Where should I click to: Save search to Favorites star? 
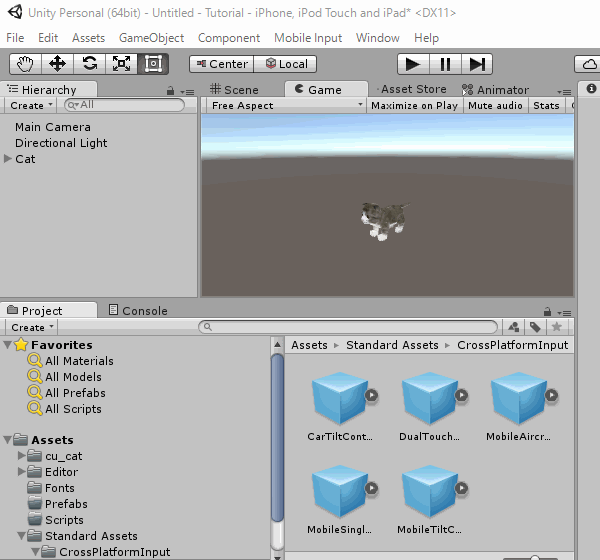tap(557, 327)
